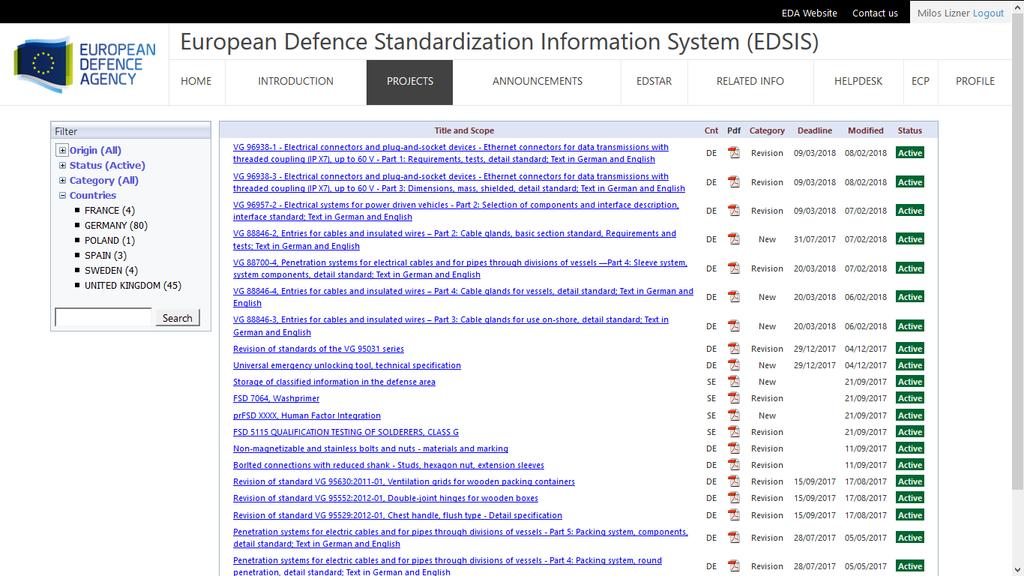Filter by POLAND (1)
The width and height of the screenshot is (1024, 576).
[x=109, y=240]
